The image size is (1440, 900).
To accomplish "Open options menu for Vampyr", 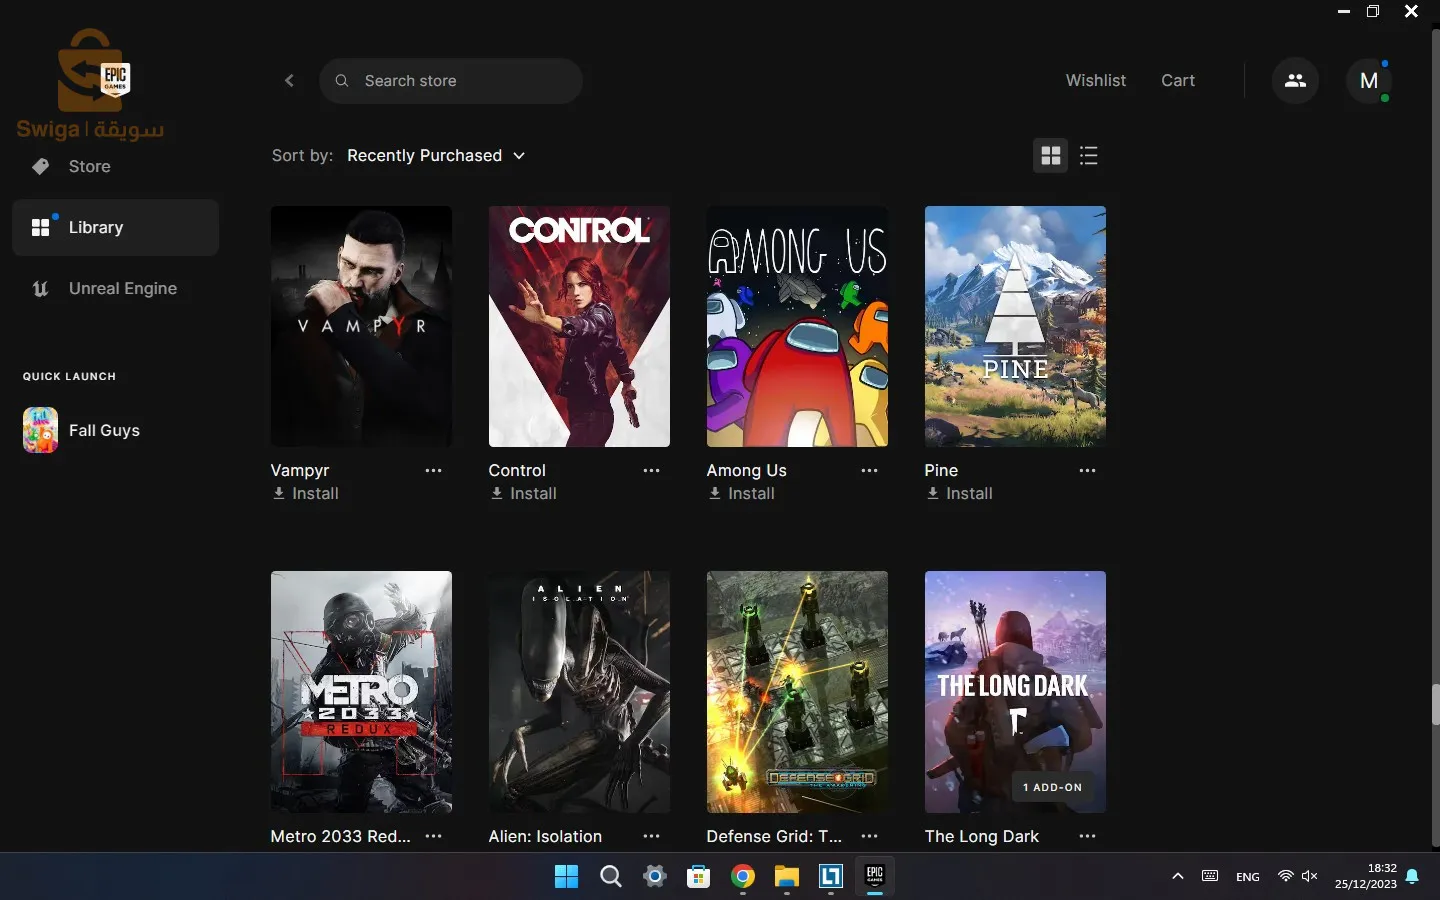I will (x=433, y=470).
